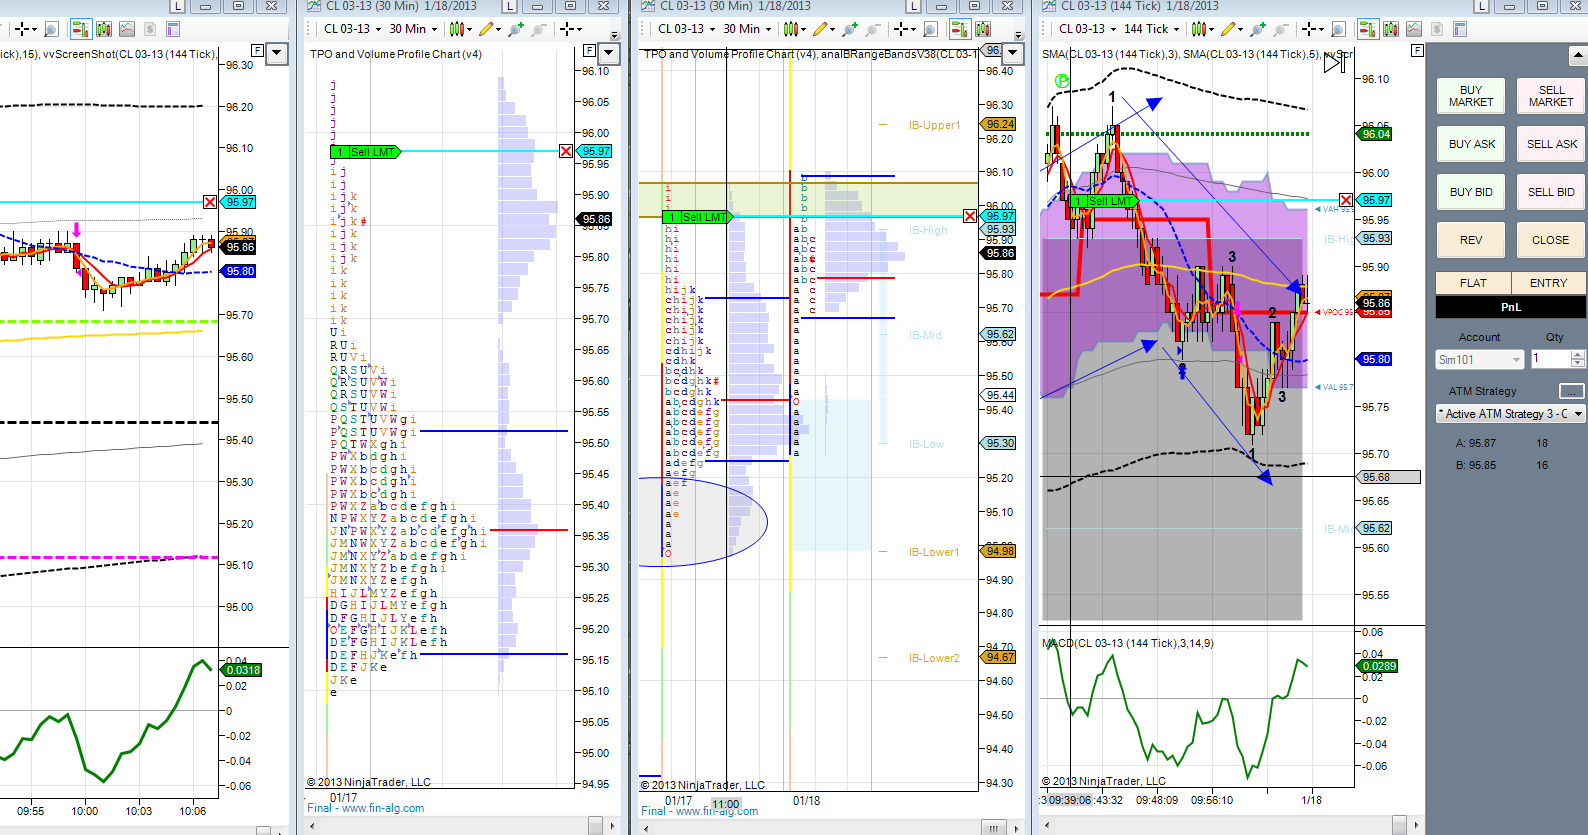Open Sim101 account dropdown
Image resolution: width=1588 pixels, height=835 pixels.
[x=1480, y=359]
